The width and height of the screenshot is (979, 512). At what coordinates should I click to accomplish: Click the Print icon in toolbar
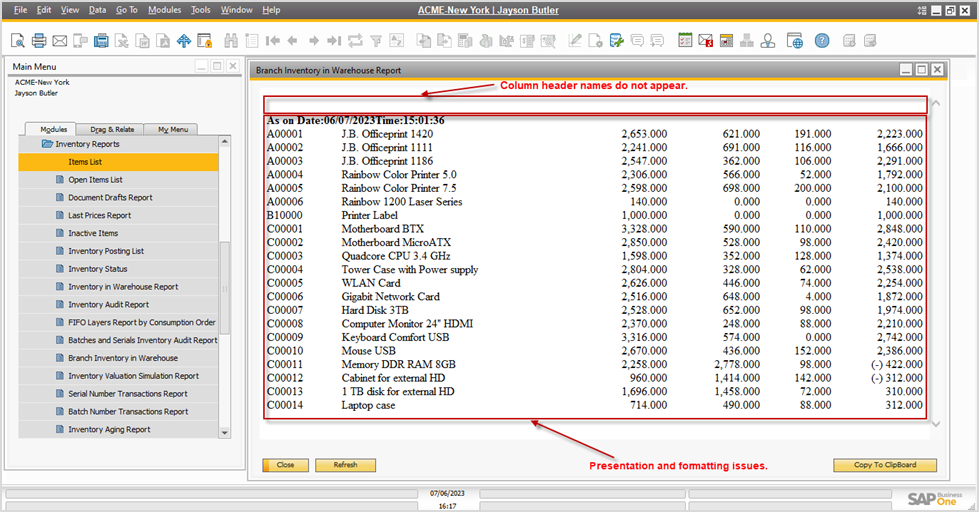coord(39,41)
